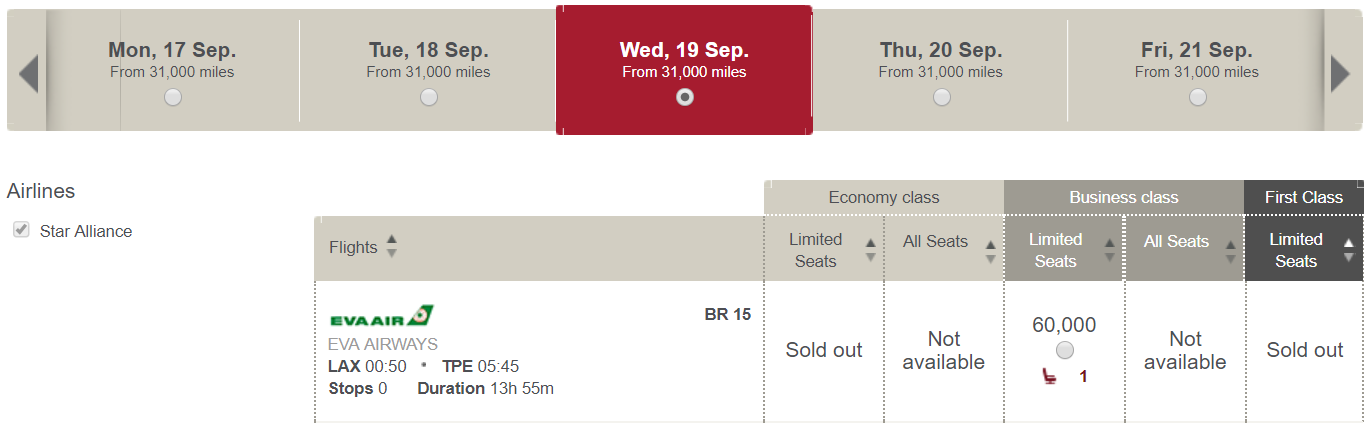Sort First Class Limited Seats column

click(1350, 250)
